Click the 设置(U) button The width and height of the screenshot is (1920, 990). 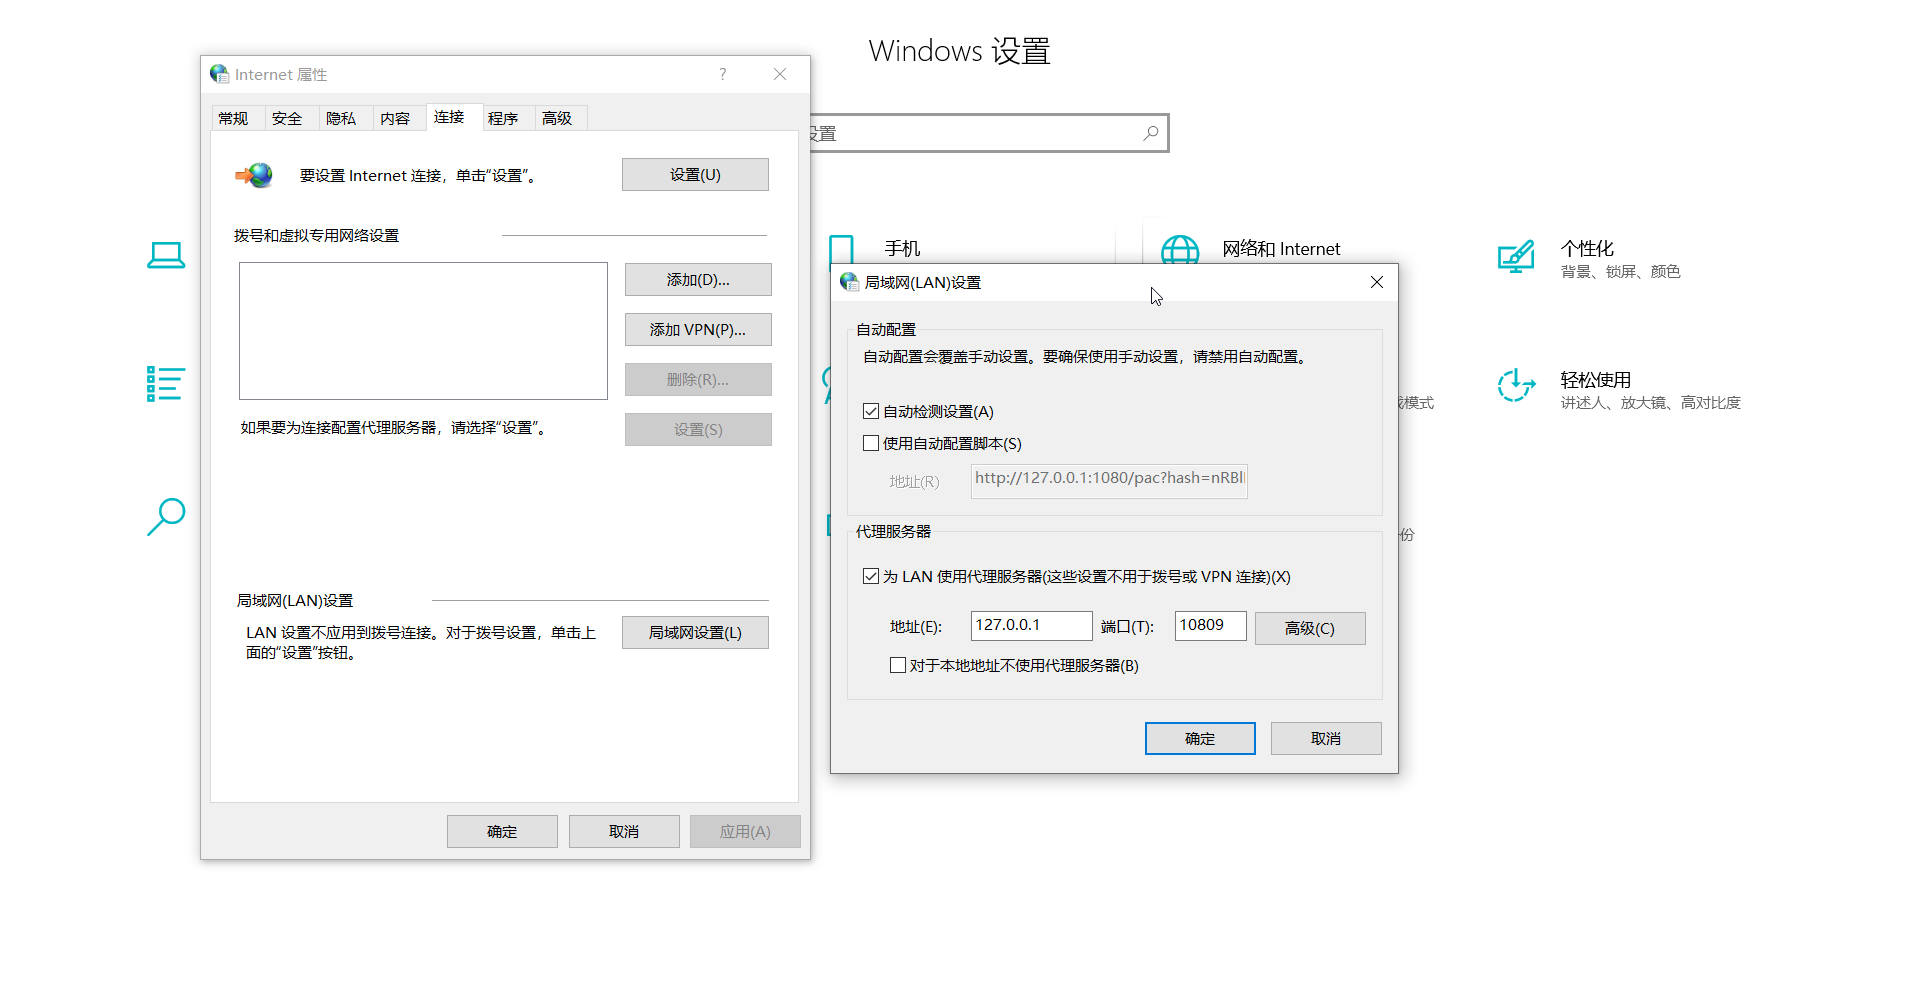coord(695,174)
